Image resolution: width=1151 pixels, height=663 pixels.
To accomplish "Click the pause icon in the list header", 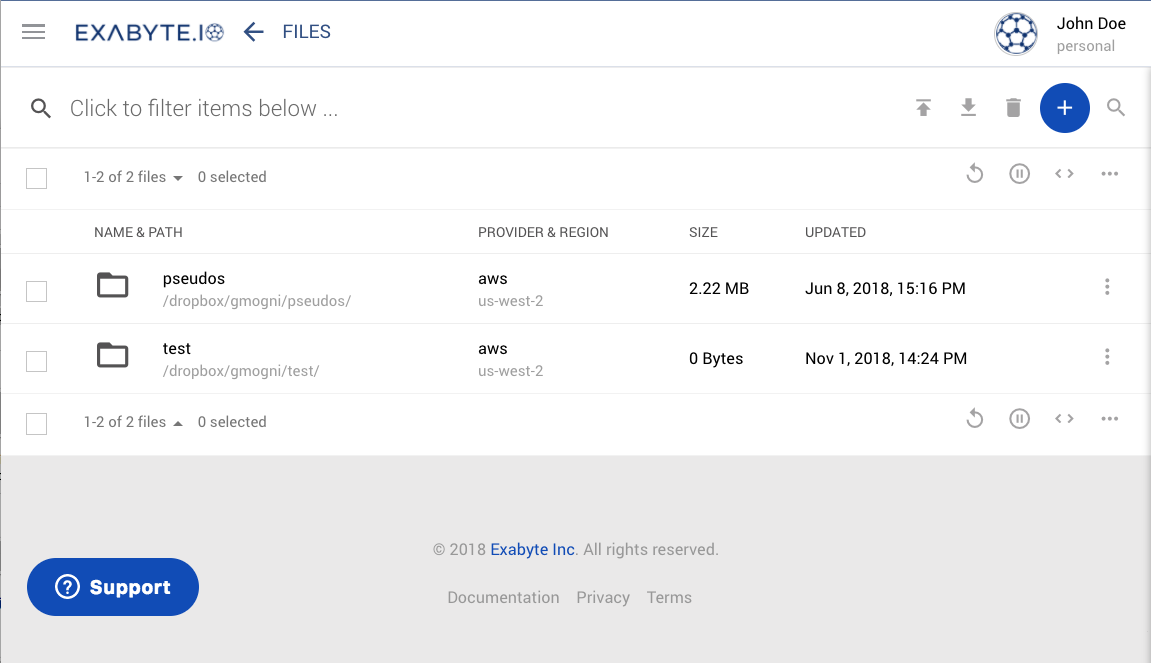I will (x=1019, y=173).
